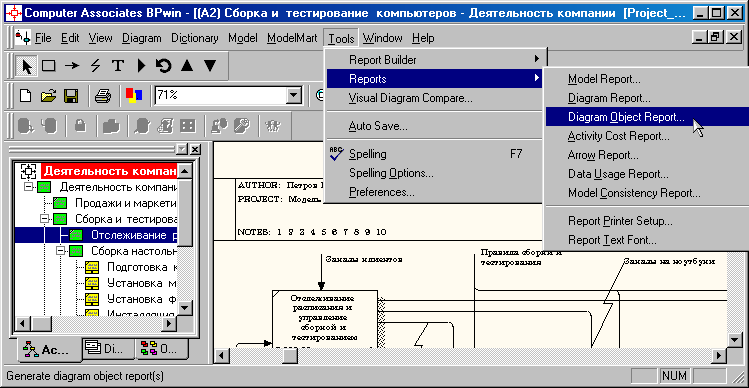Image resolution: width=749 pixels, height=388 pixels.
Task: Click the greyed scroll review icon
Action: tap(165, 126)
